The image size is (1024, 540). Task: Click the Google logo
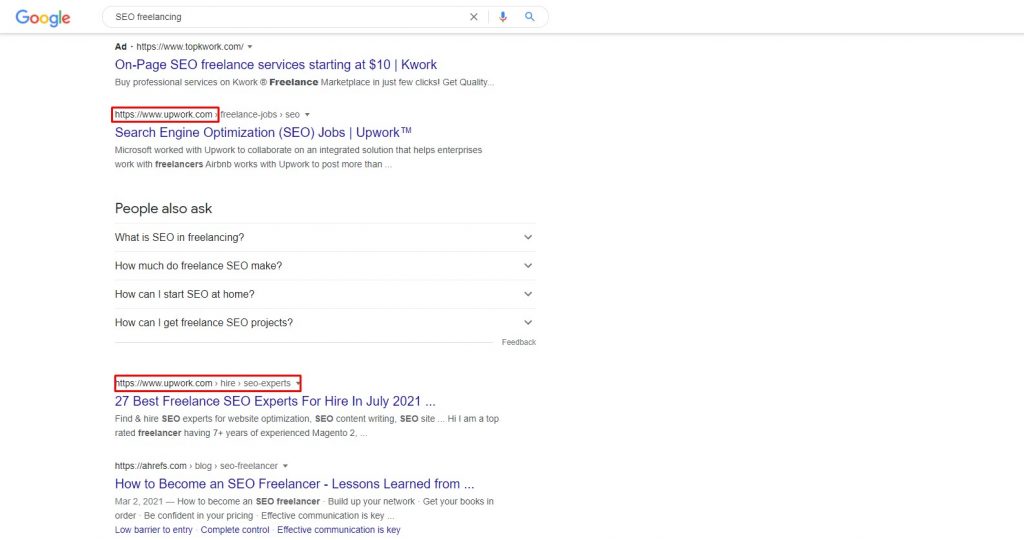(43, 18)
